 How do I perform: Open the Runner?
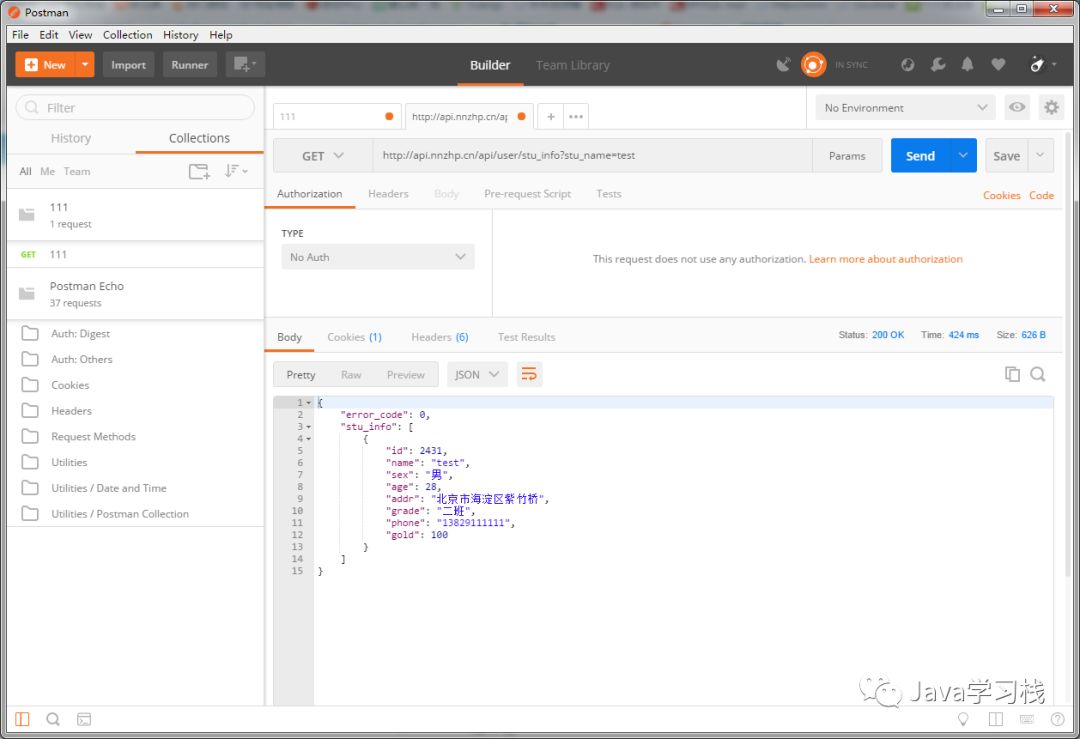189,65
